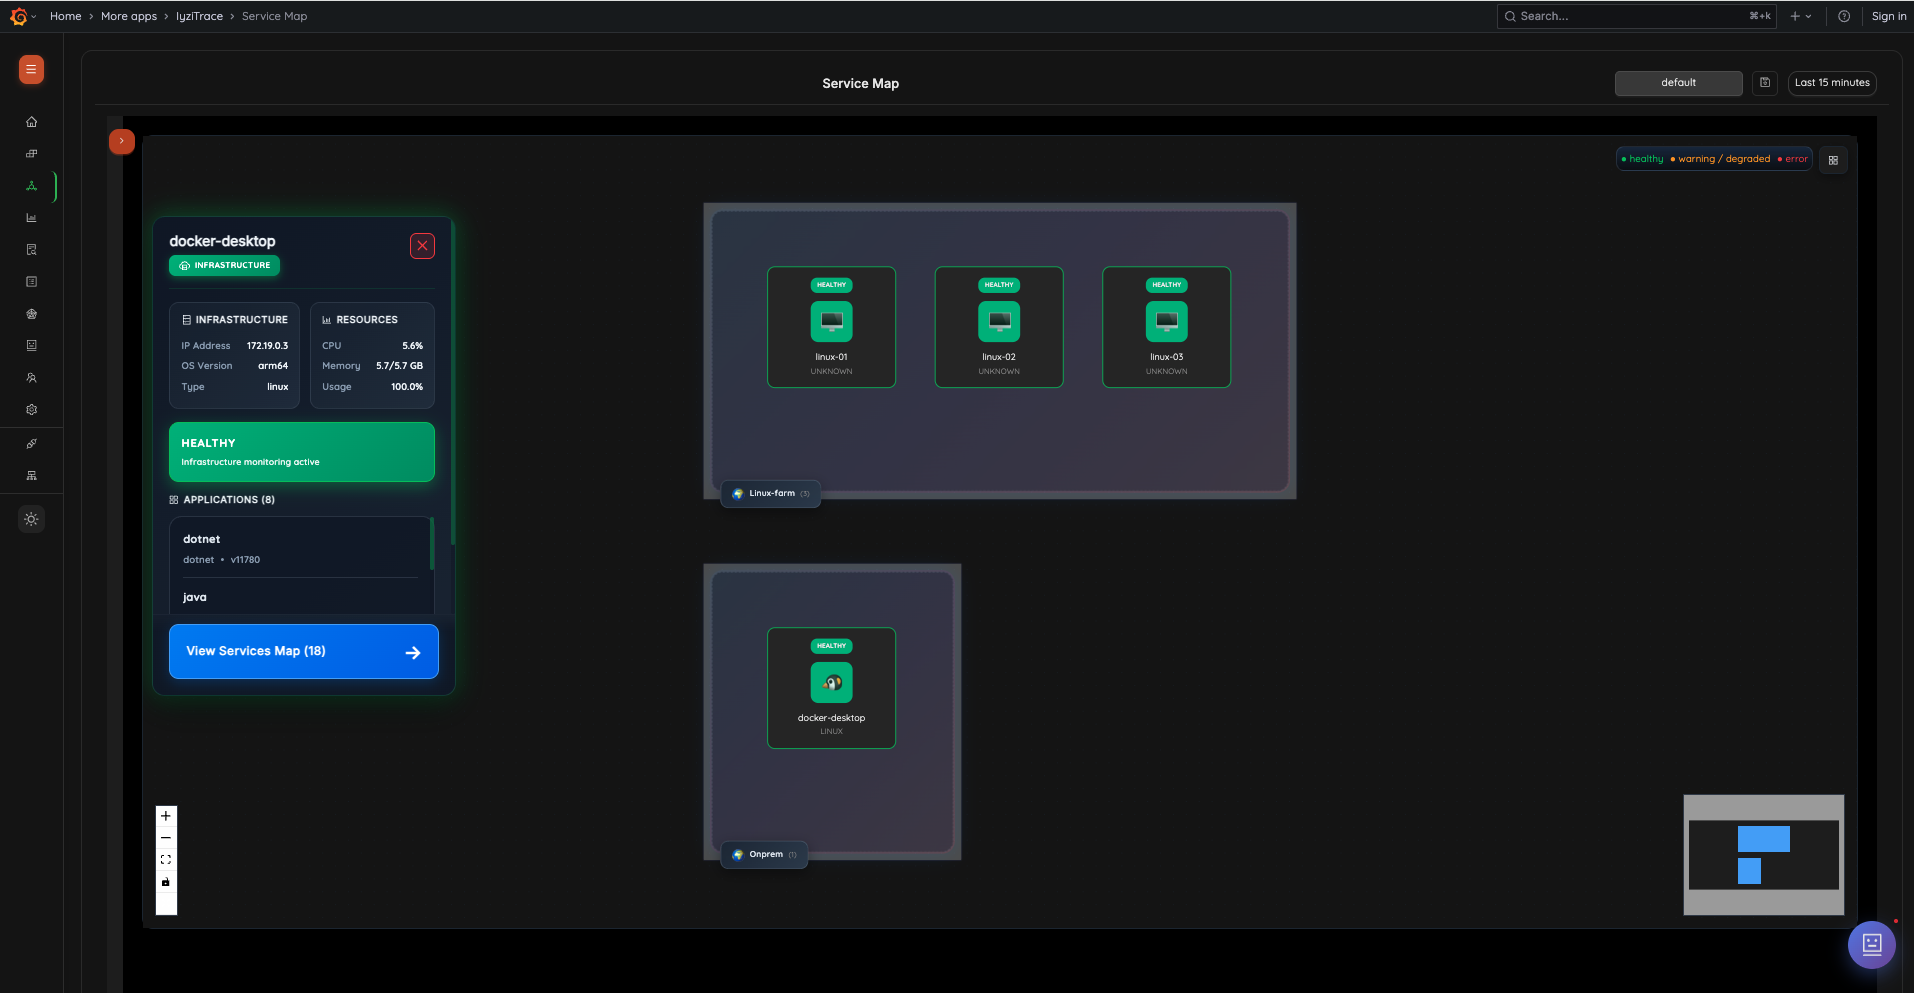This screenshot has width=1914, height=993.
Task: Open the Explore search icon in sidebar
Action: 31,249
